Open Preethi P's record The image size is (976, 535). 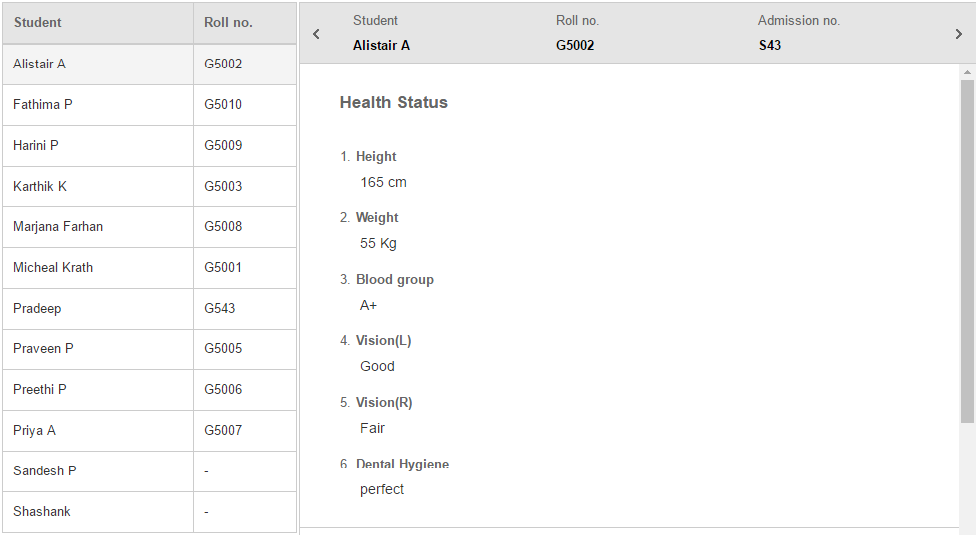coord(40,390)
